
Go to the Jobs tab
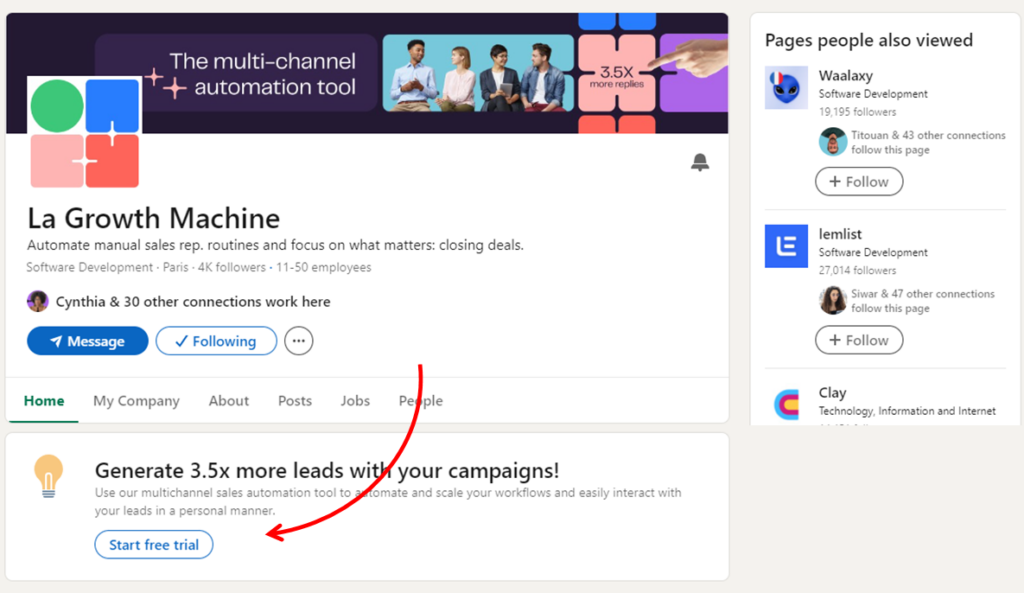click(355, 401)
